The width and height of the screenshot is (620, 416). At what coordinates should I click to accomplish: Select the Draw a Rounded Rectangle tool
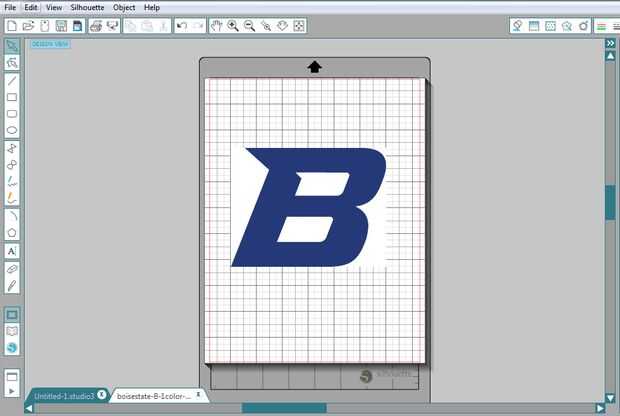click(x=12, y=114)
